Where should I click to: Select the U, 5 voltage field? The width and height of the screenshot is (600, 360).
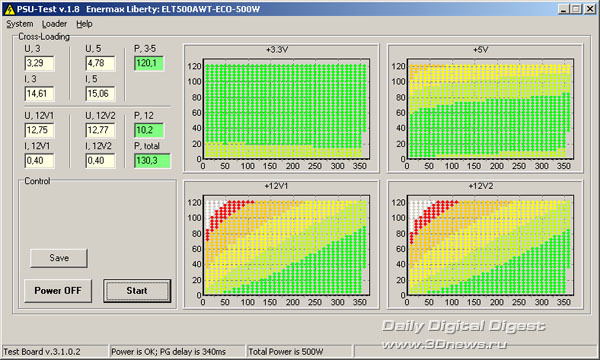pos(100,63)
